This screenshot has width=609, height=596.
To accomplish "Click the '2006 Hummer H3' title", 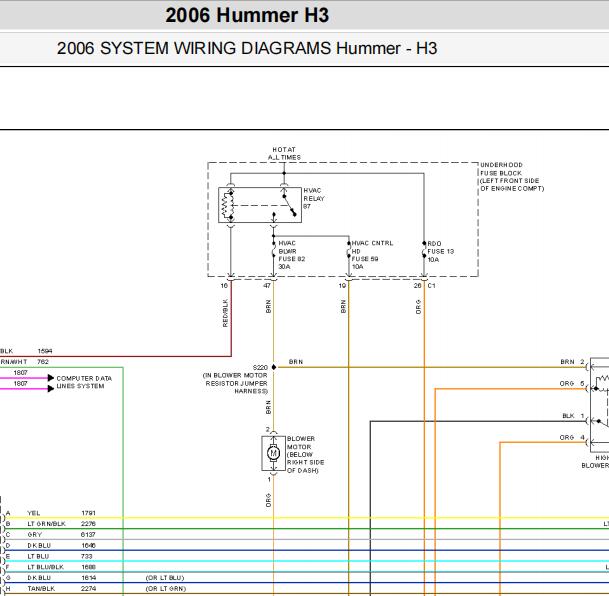I will pos(247,15).
